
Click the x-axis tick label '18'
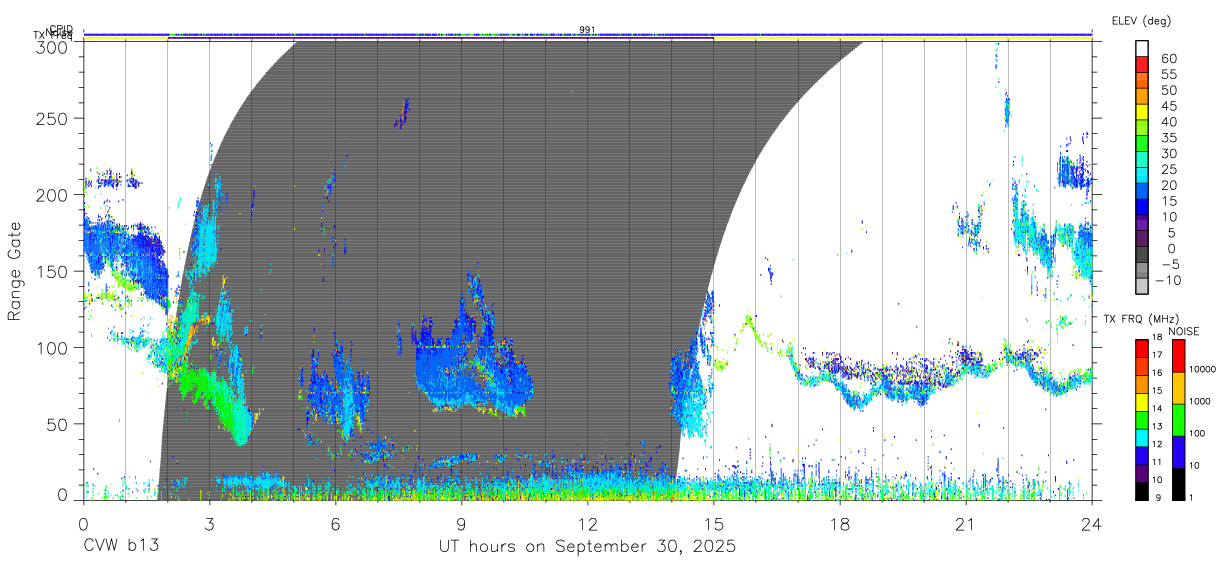tap(839, 524)
